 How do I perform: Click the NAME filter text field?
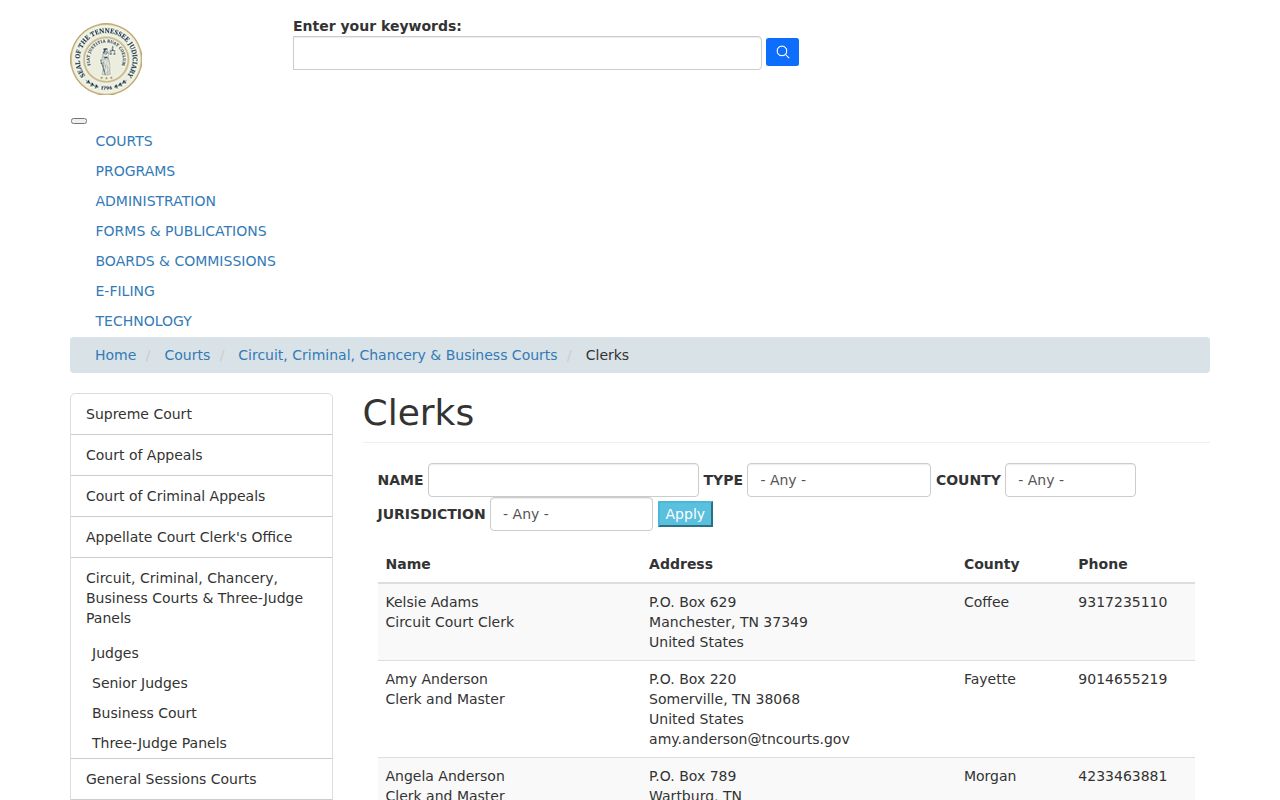(x=563, y=480)
